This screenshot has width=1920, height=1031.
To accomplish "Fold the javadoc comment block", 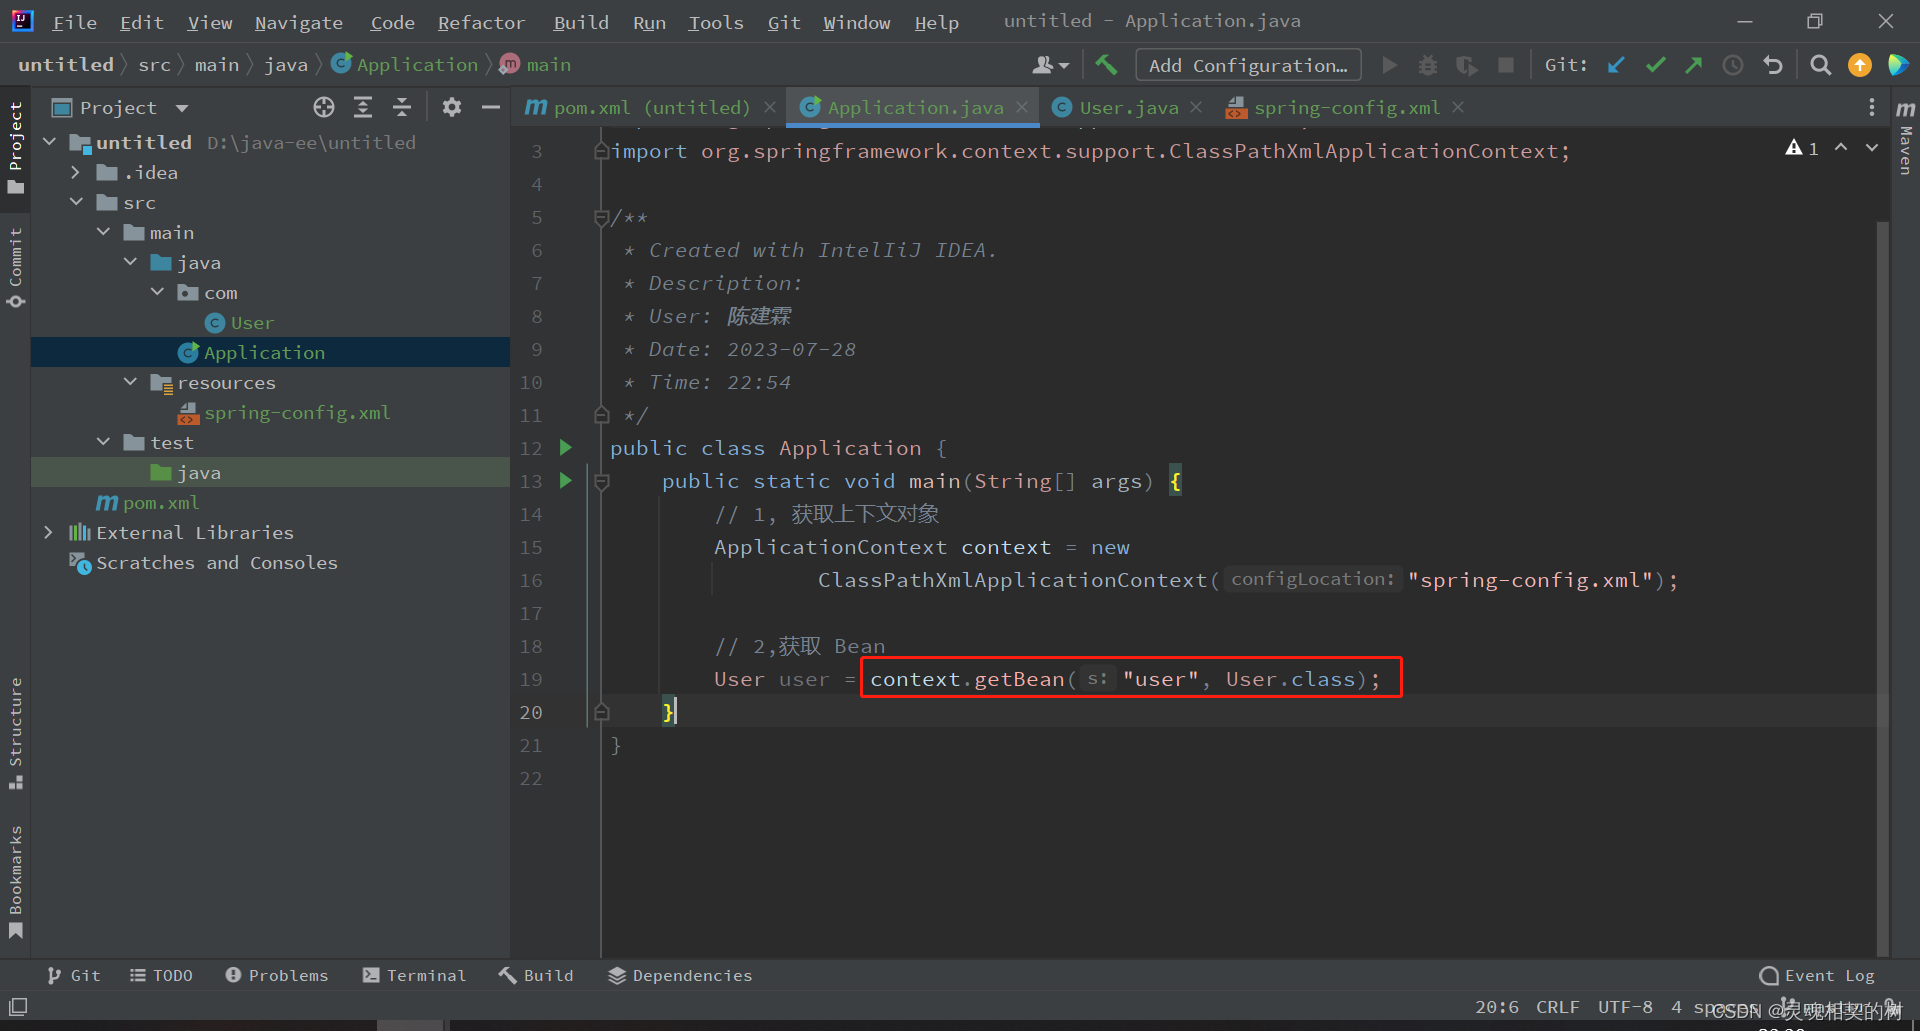I will pos(602,217).
